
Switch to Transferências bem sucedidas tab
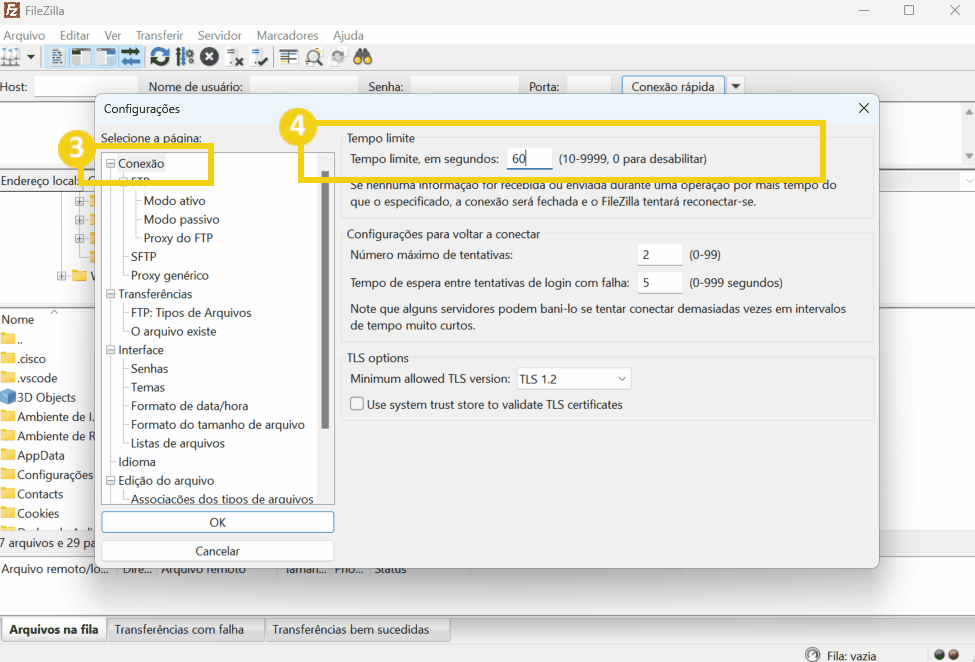tap(357, 629)
